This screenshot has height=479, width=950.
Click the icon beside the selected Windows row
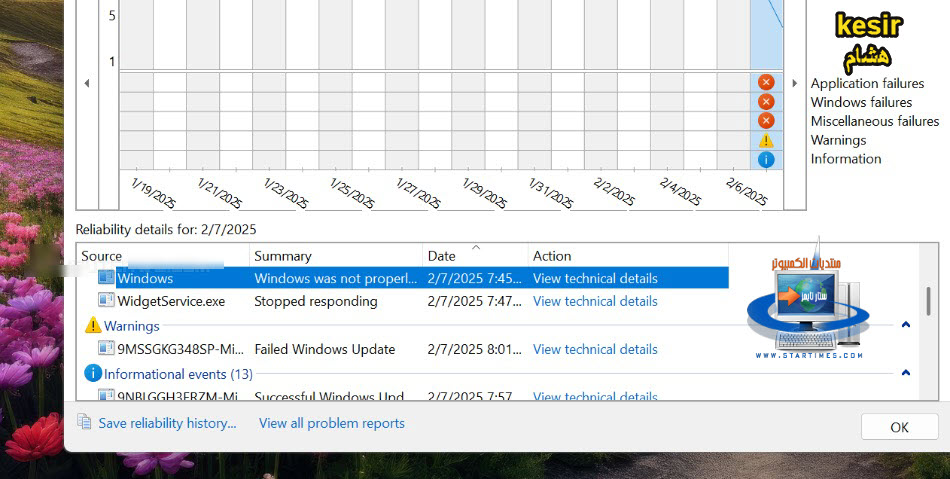107,277
